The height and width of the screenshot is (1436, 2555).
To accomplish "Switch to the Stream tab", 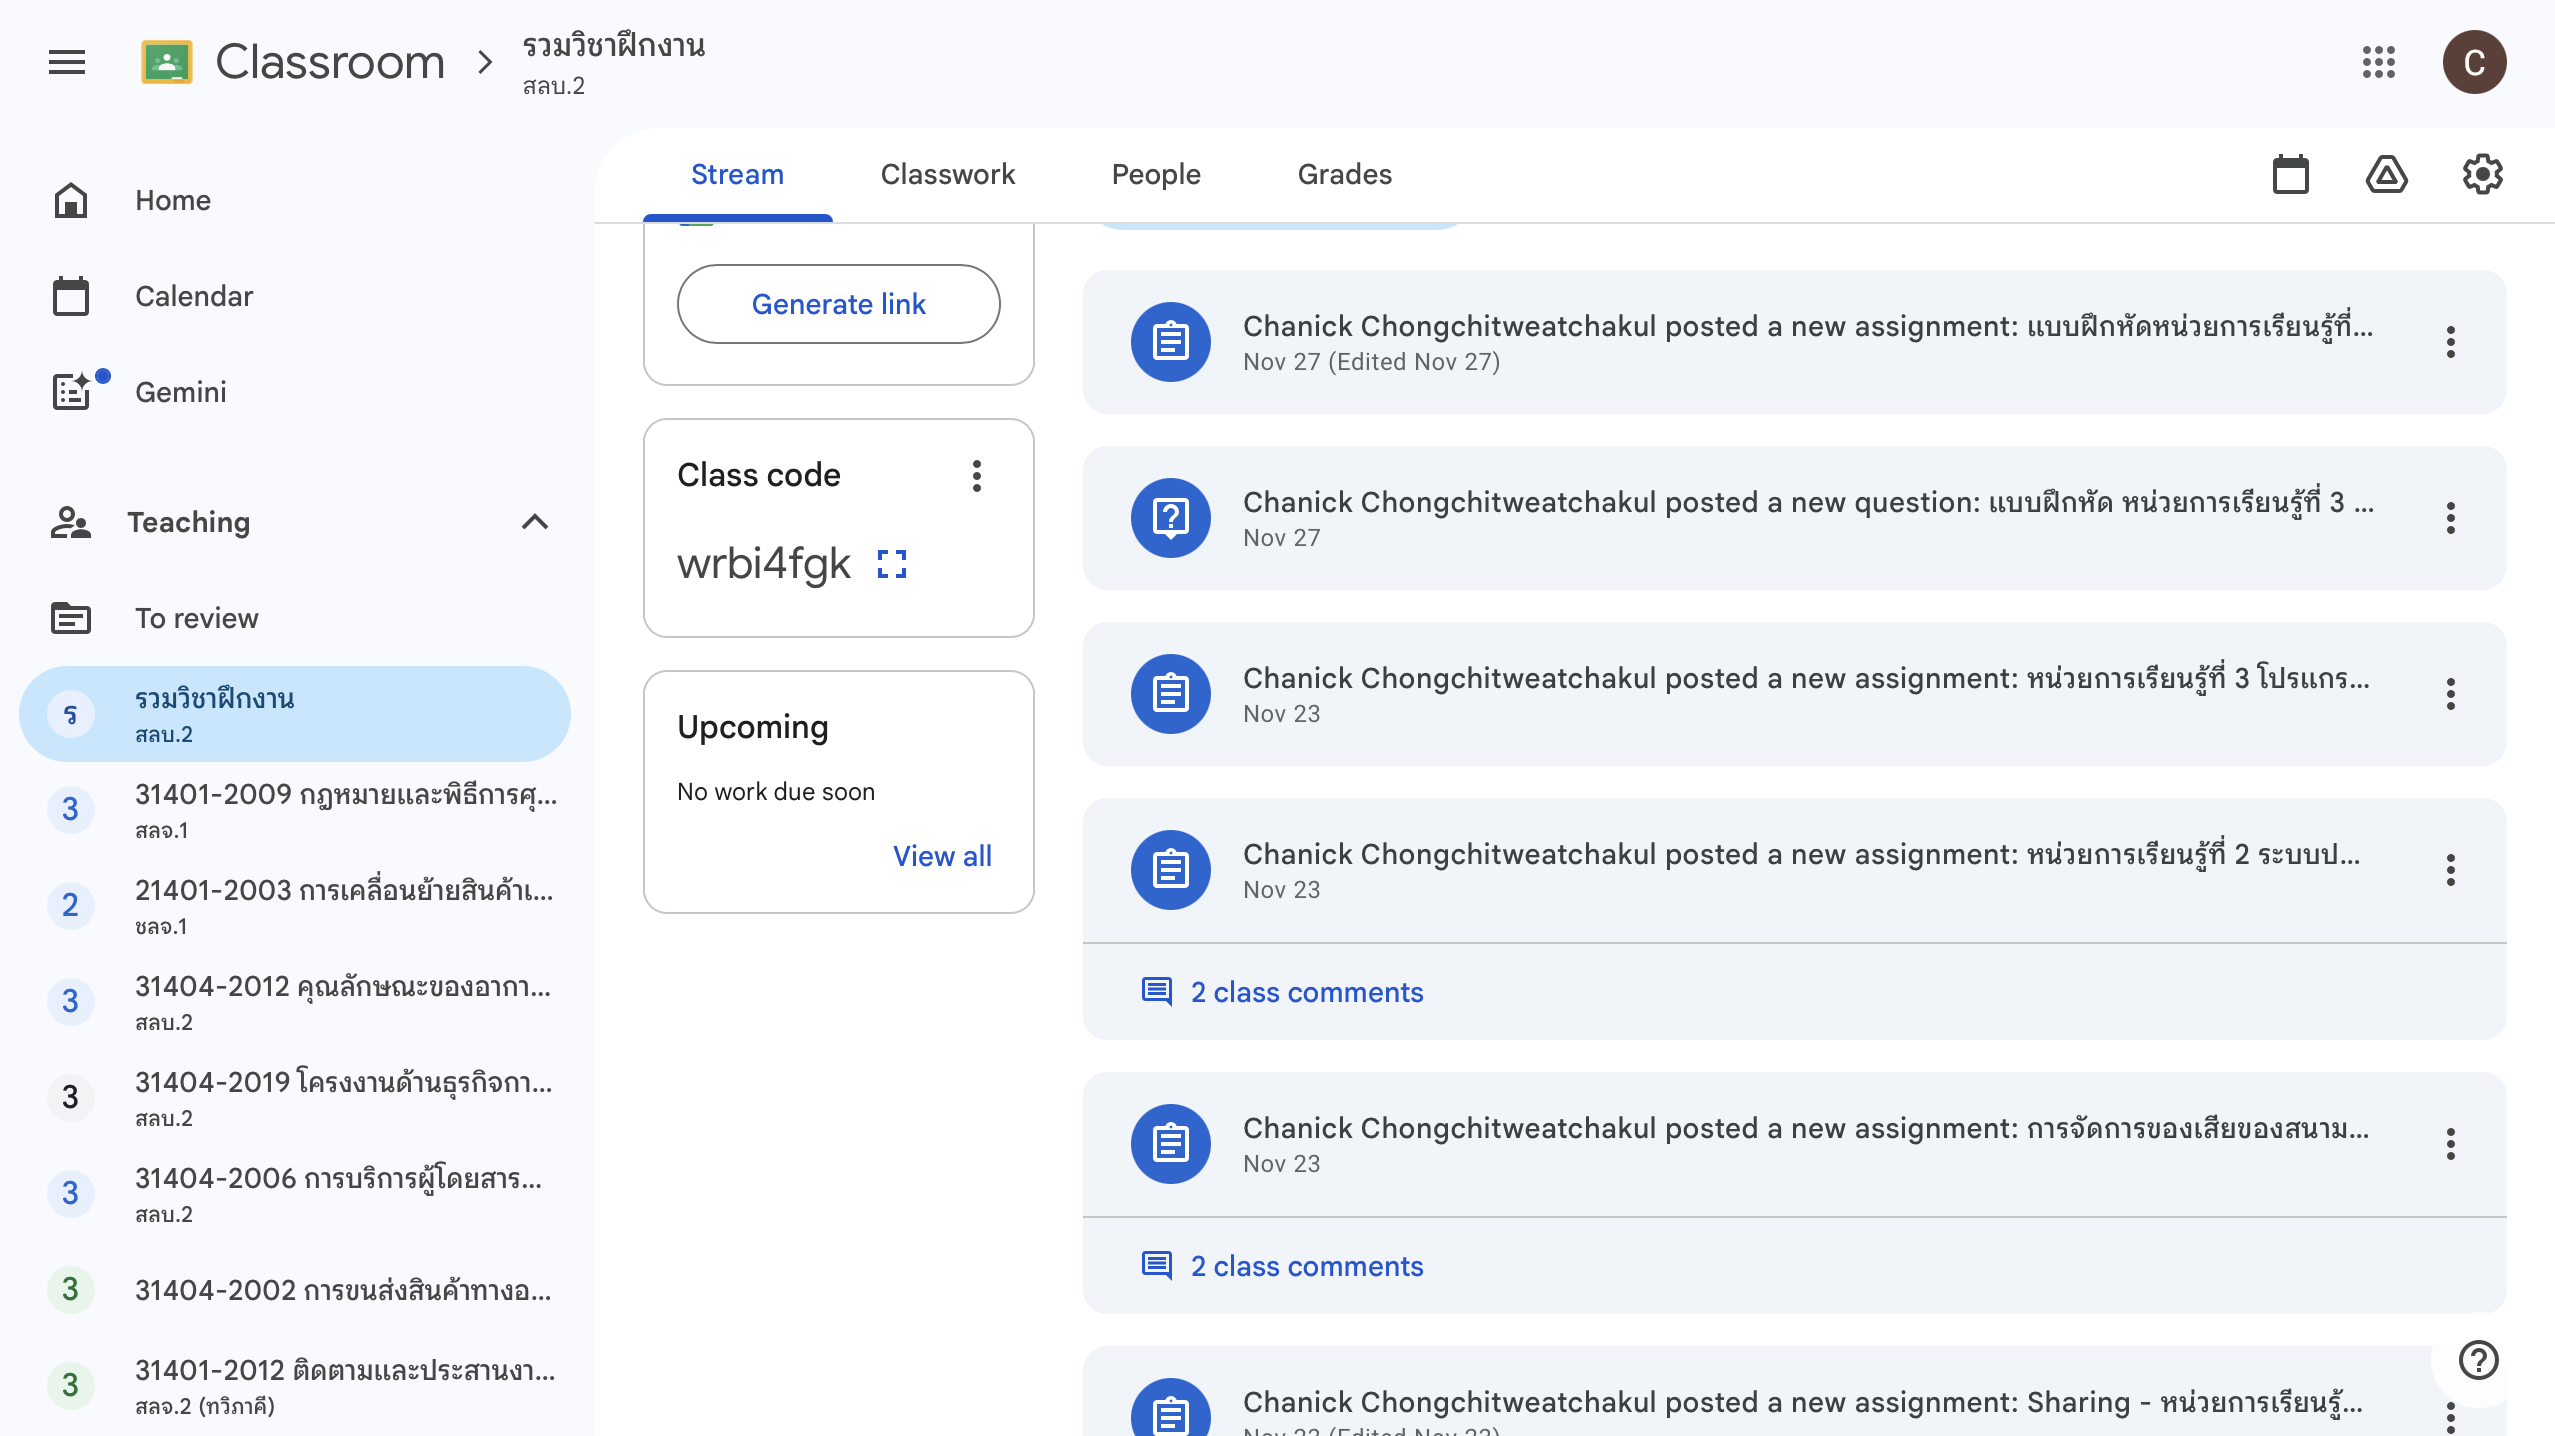I will (x=737, y=175).
